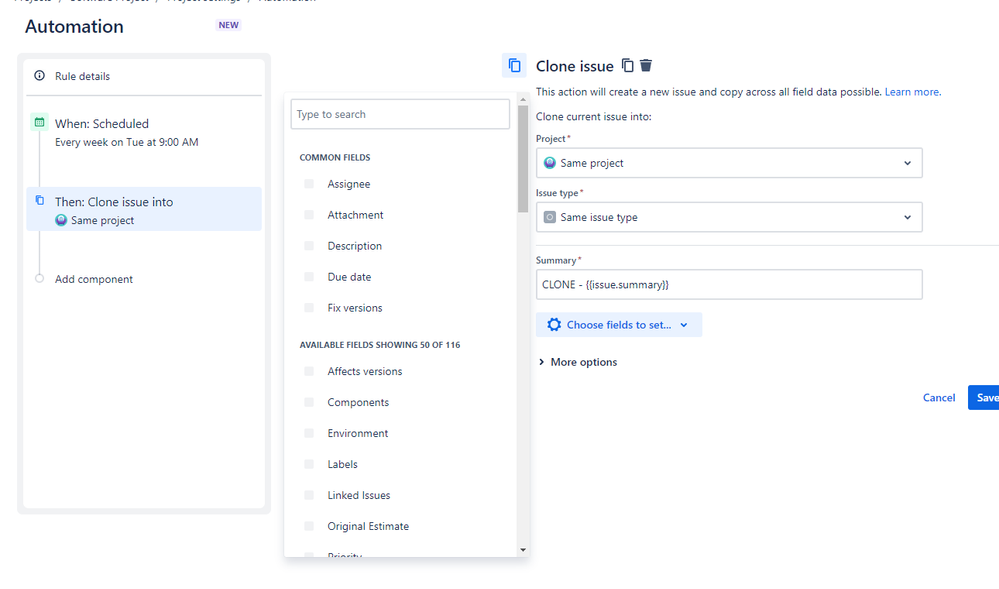Check the Fix versions field checkbox
The image size is (999, 589).
pyautogui.click(x=309, y=308)
